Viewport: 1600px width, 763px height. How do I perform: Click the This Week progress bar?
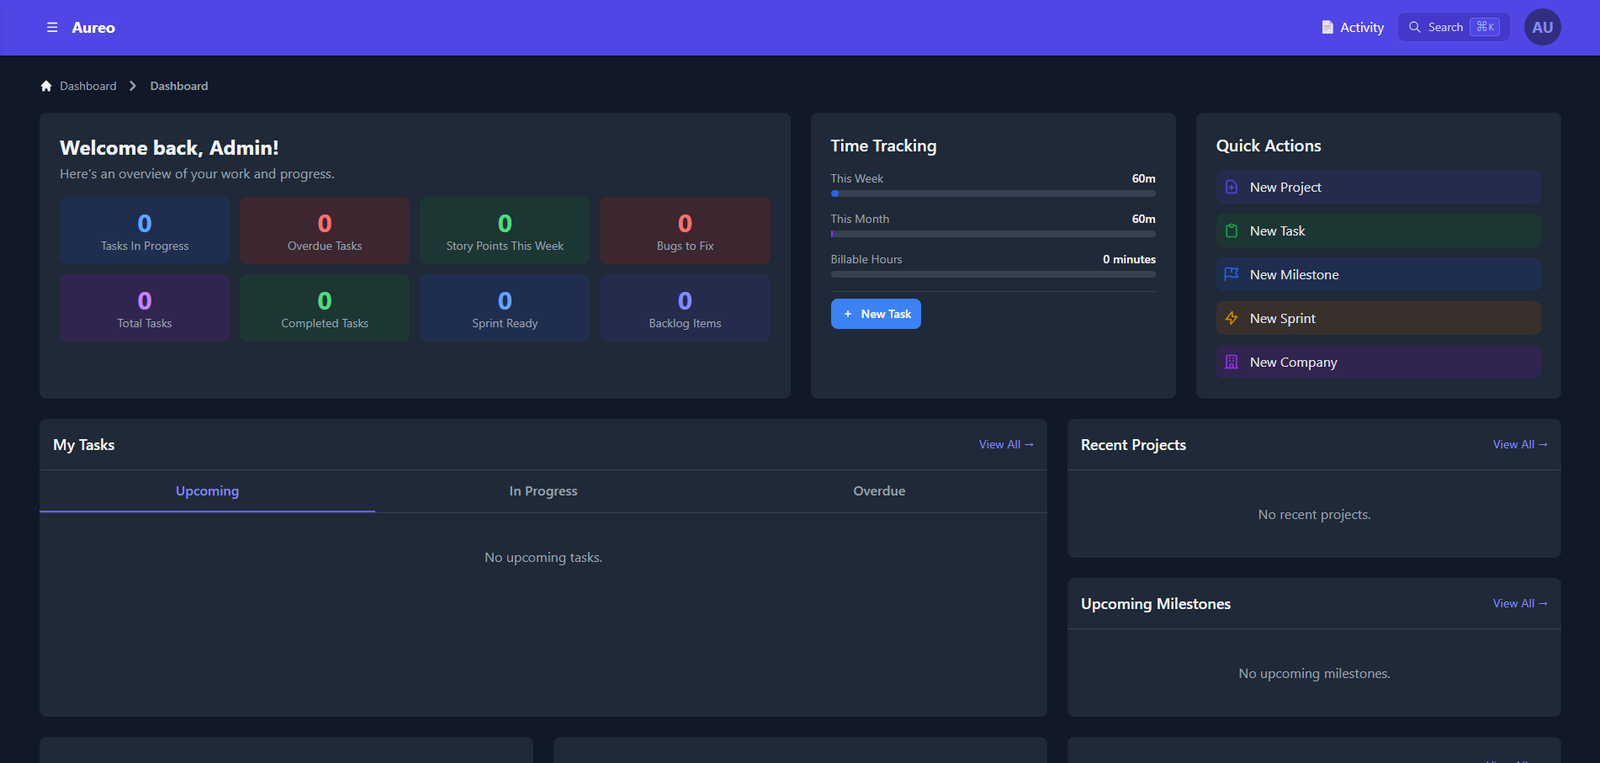point(993,193)
